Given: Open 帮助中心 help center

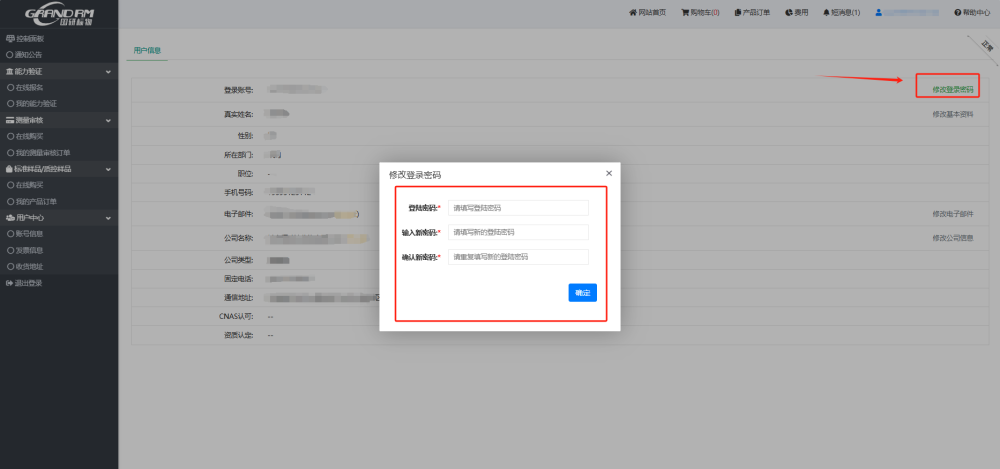Looking at the screenshot, I should (x=972, y=12).
